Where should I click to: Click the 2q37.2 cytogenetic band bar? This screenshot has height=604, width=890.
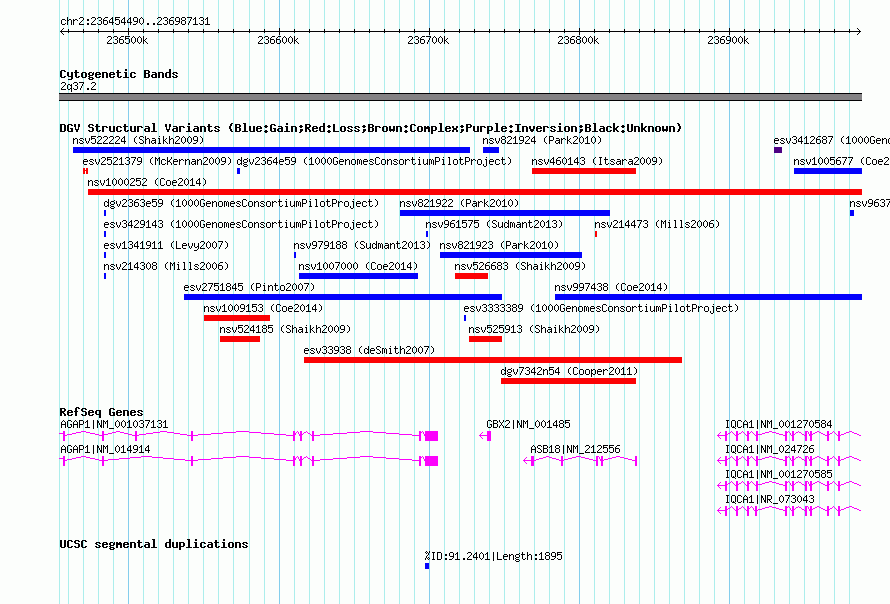(x=460, y=97)
